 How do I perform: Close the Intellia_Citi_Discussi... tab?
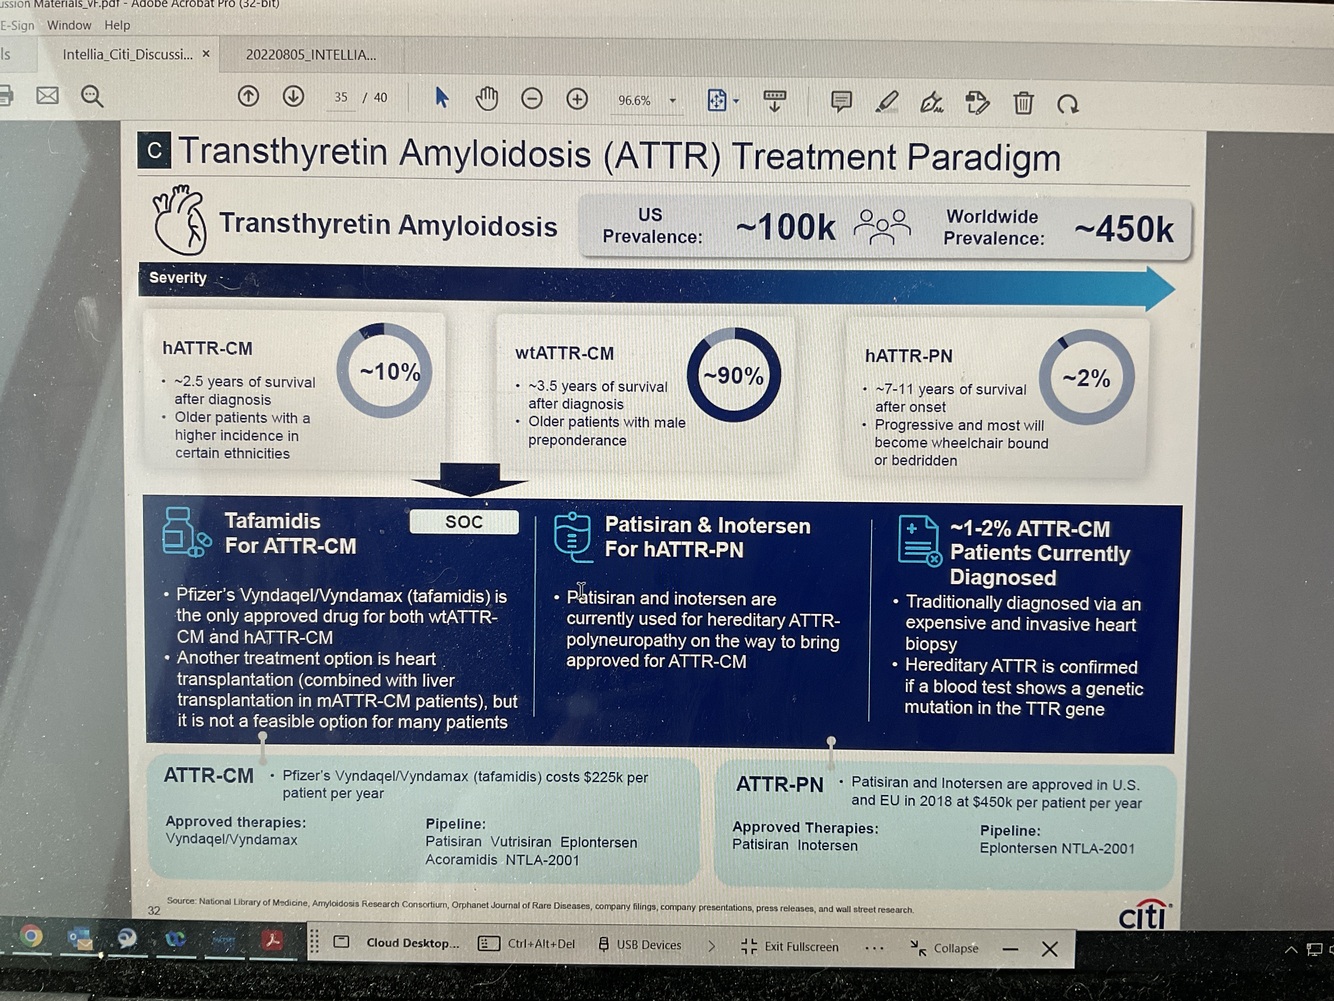206,54
